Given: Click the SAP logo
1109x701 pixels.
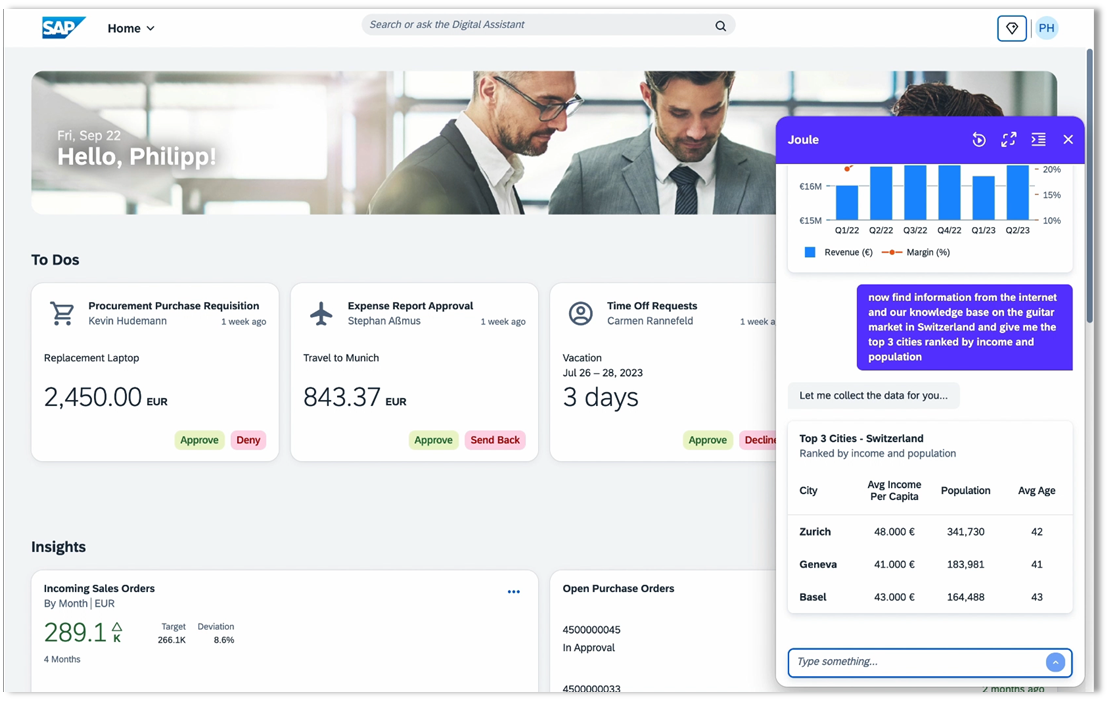Looking at the screenshot, I should point(63,28).
